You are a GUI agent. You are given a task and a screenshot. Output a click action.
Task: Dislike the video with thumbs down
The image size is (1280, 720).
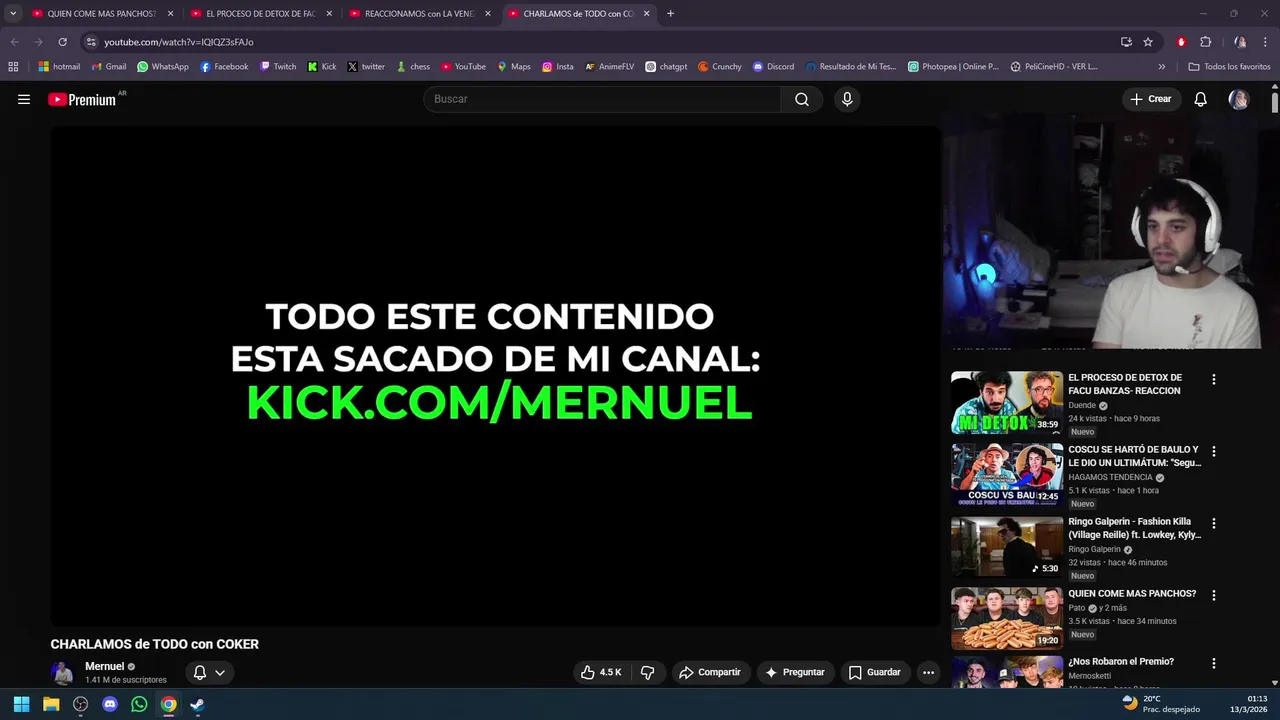click(647, 672)
